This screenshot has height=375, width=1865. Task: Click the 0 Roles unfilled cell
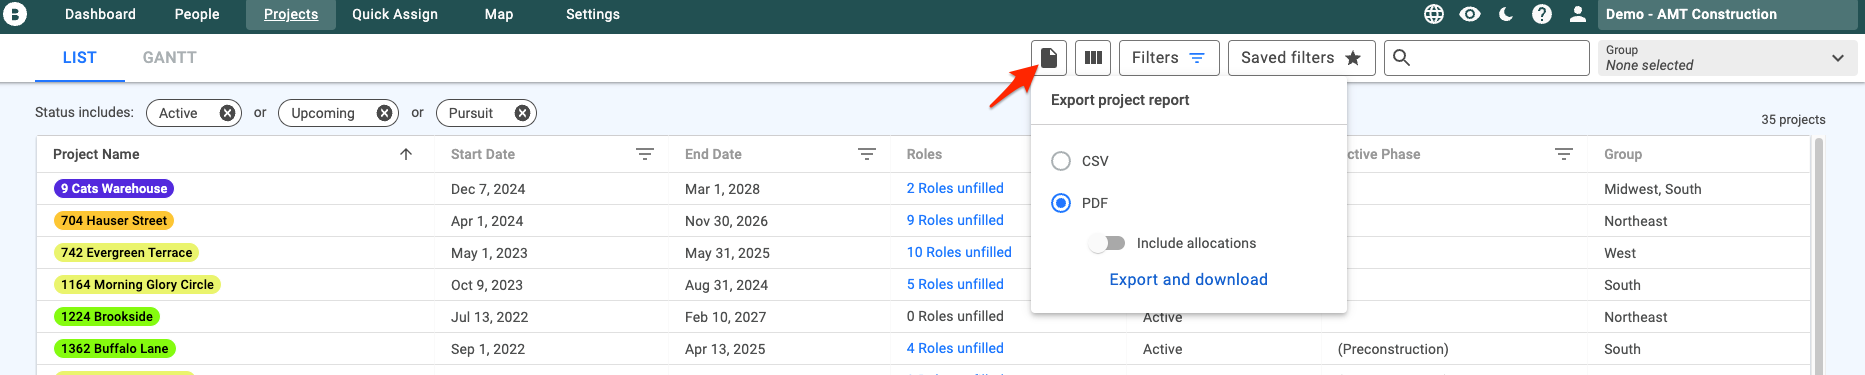pyautogui.click(x=955, y=316)
